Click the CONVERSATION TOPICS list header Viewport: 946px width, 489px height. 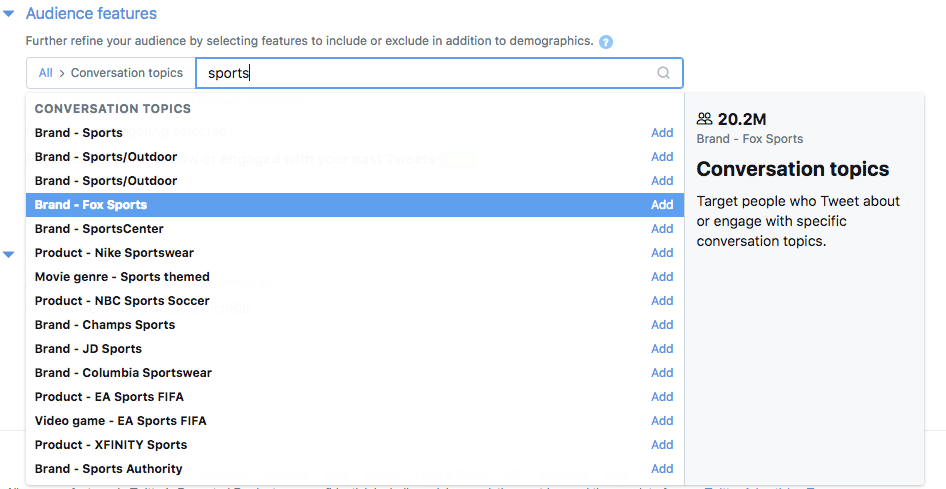[x=113, y=109]
